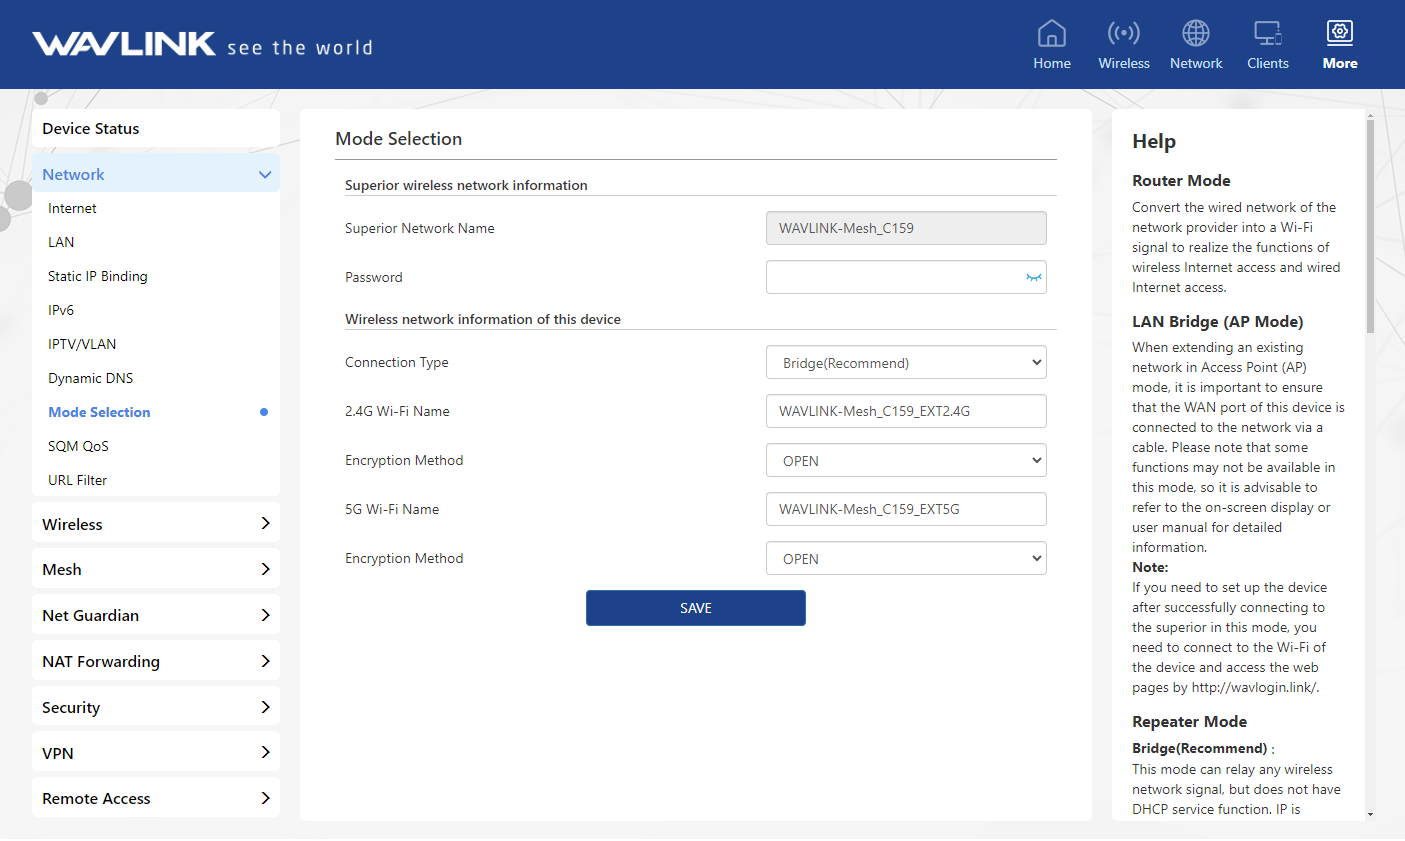The width and height of the screenshot is (1405, 841).
Task: Open the IPTV/VLAN submenu item
Action: (x=82, y=344)
